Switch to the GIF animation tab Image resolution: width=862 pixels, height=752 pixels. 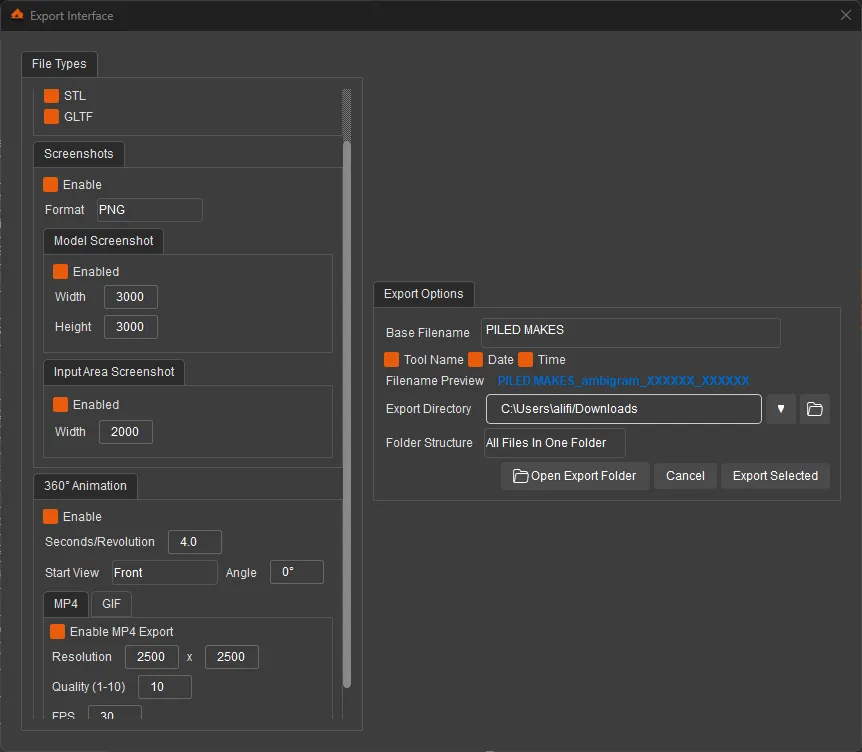[x=110, y=604]
